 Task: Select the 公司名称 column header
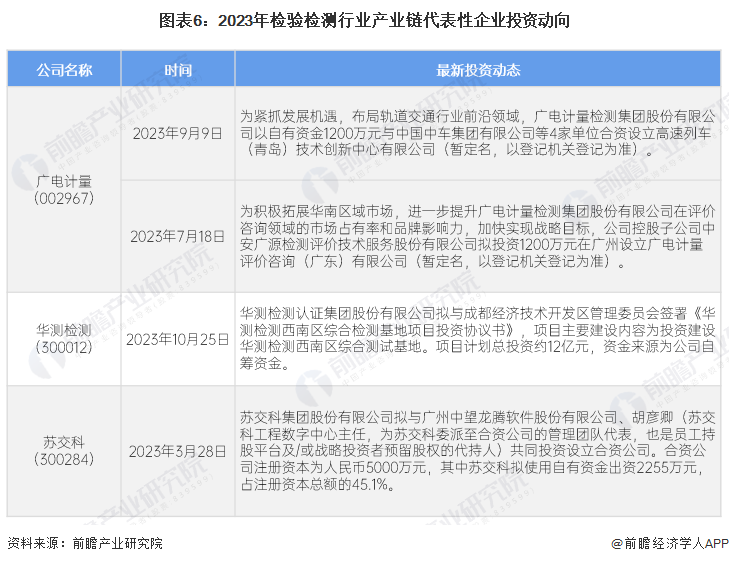pyautogui.click(x=64, y=70)
